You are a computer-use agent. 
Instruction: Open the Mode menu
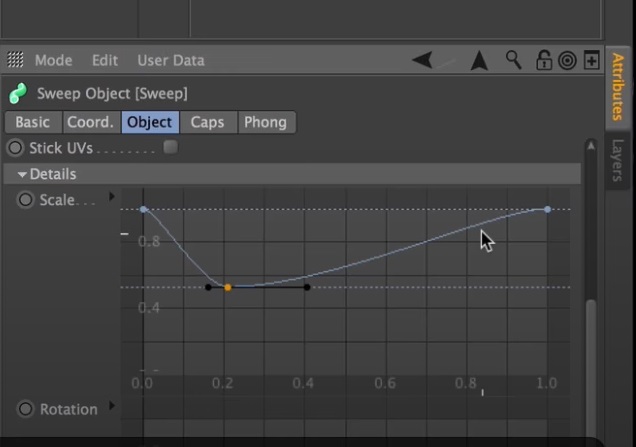pyautogui.click(x=54, y=60)
